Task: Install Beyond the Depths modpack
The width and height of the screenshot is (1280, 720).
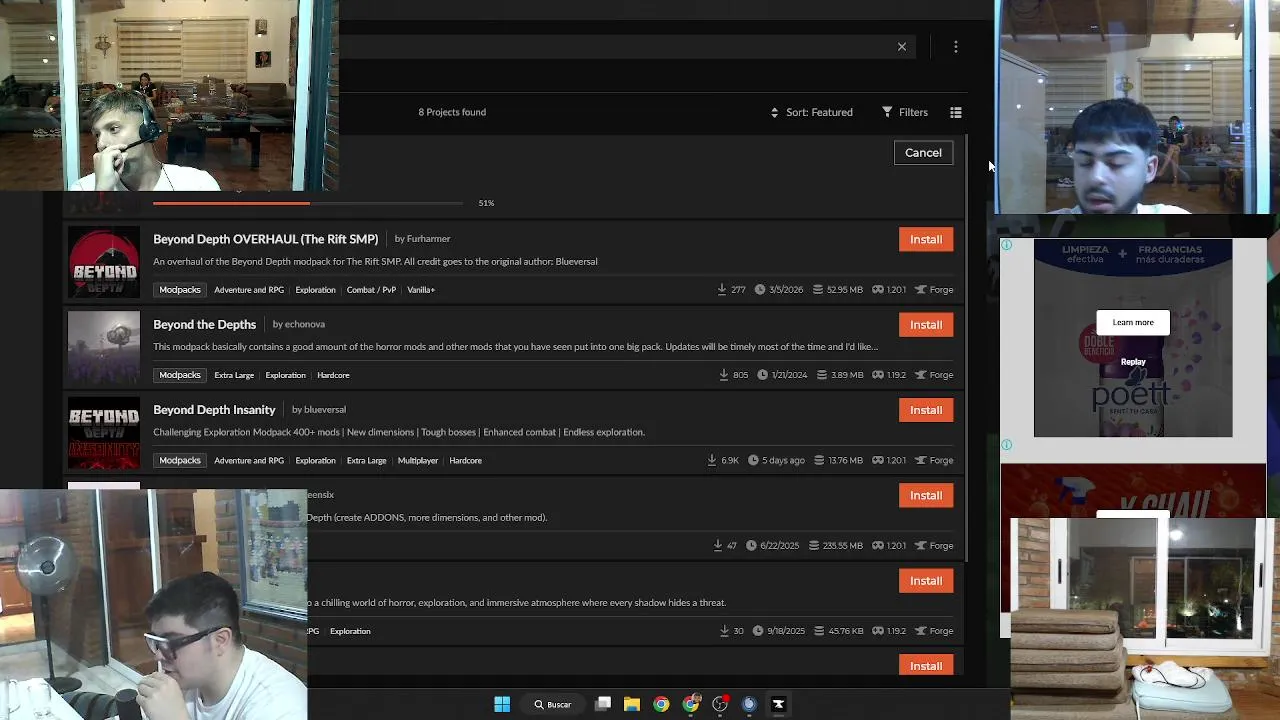Action: pyautogui.click(x=926, y=324)
